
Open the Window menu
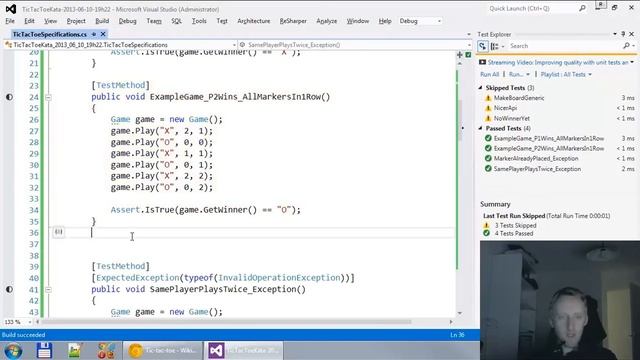point(358,21)
